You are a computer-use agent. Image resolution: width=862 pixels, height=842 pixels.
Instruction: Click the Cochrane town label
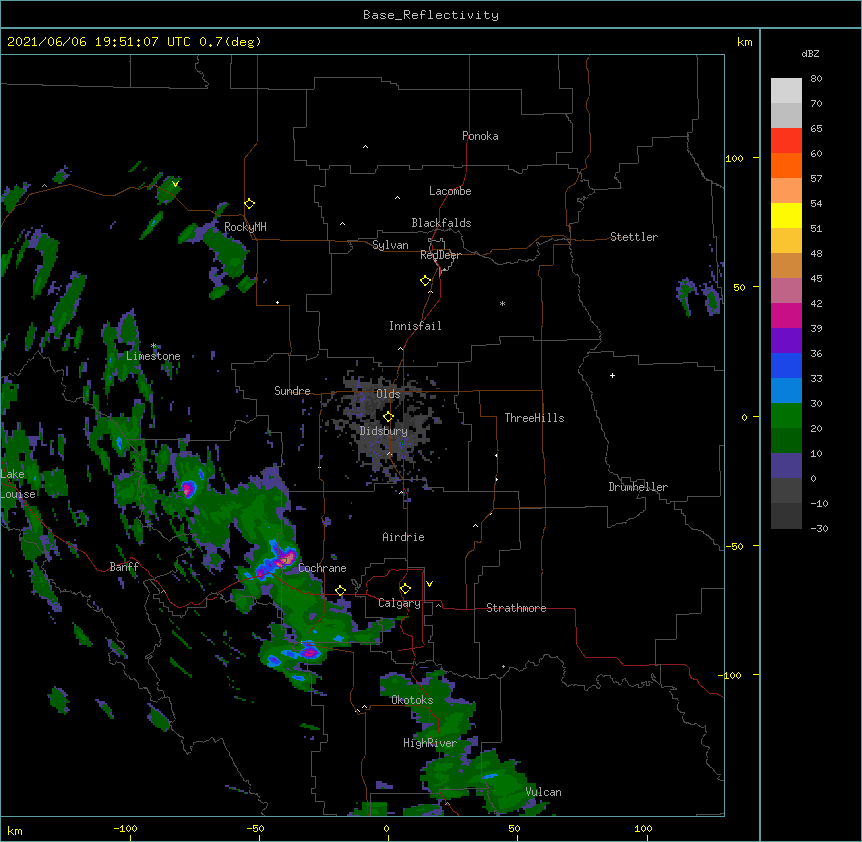click(322, 568)
